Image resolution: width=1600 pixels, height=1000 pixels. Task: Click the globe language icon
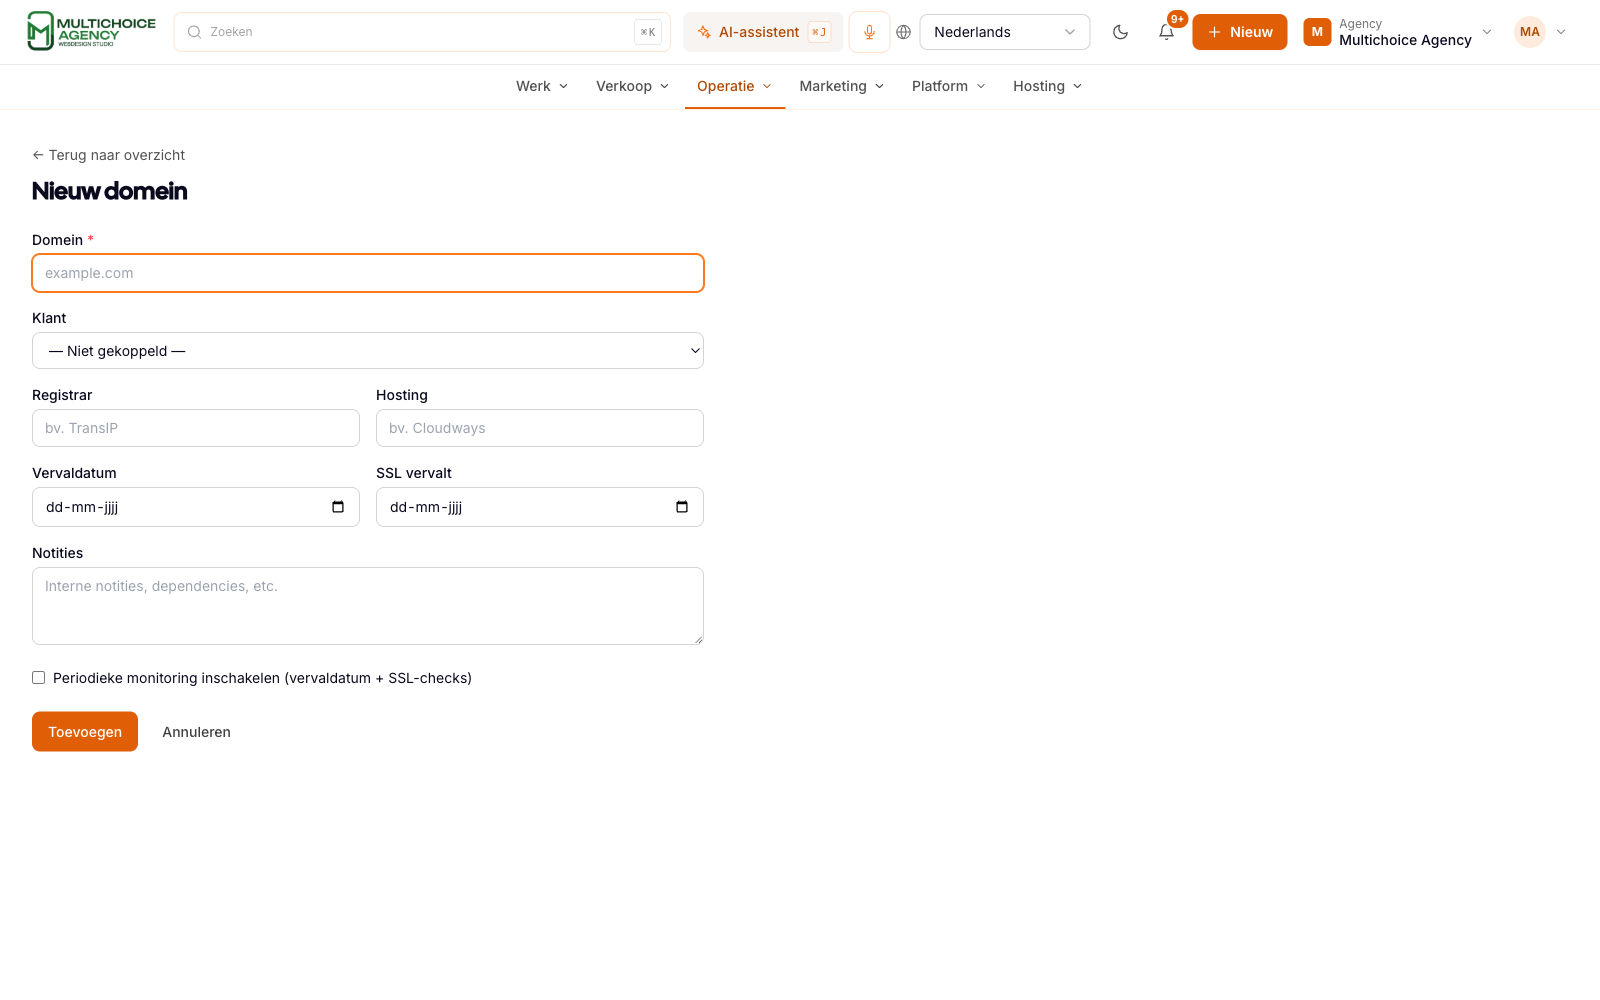tap(903, 32)
